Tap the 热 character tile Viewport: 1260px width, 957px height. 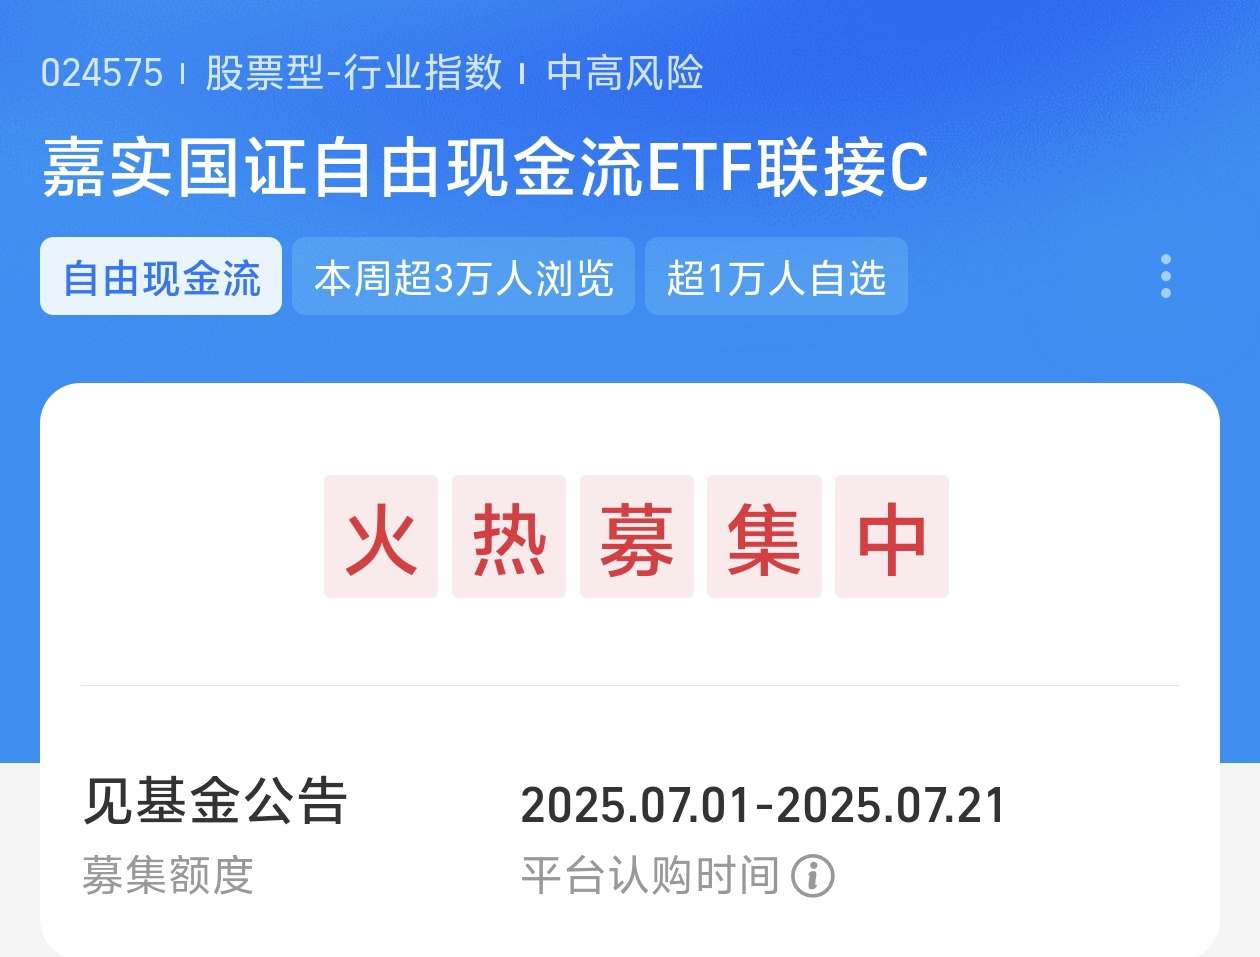[x=509, y=537]
